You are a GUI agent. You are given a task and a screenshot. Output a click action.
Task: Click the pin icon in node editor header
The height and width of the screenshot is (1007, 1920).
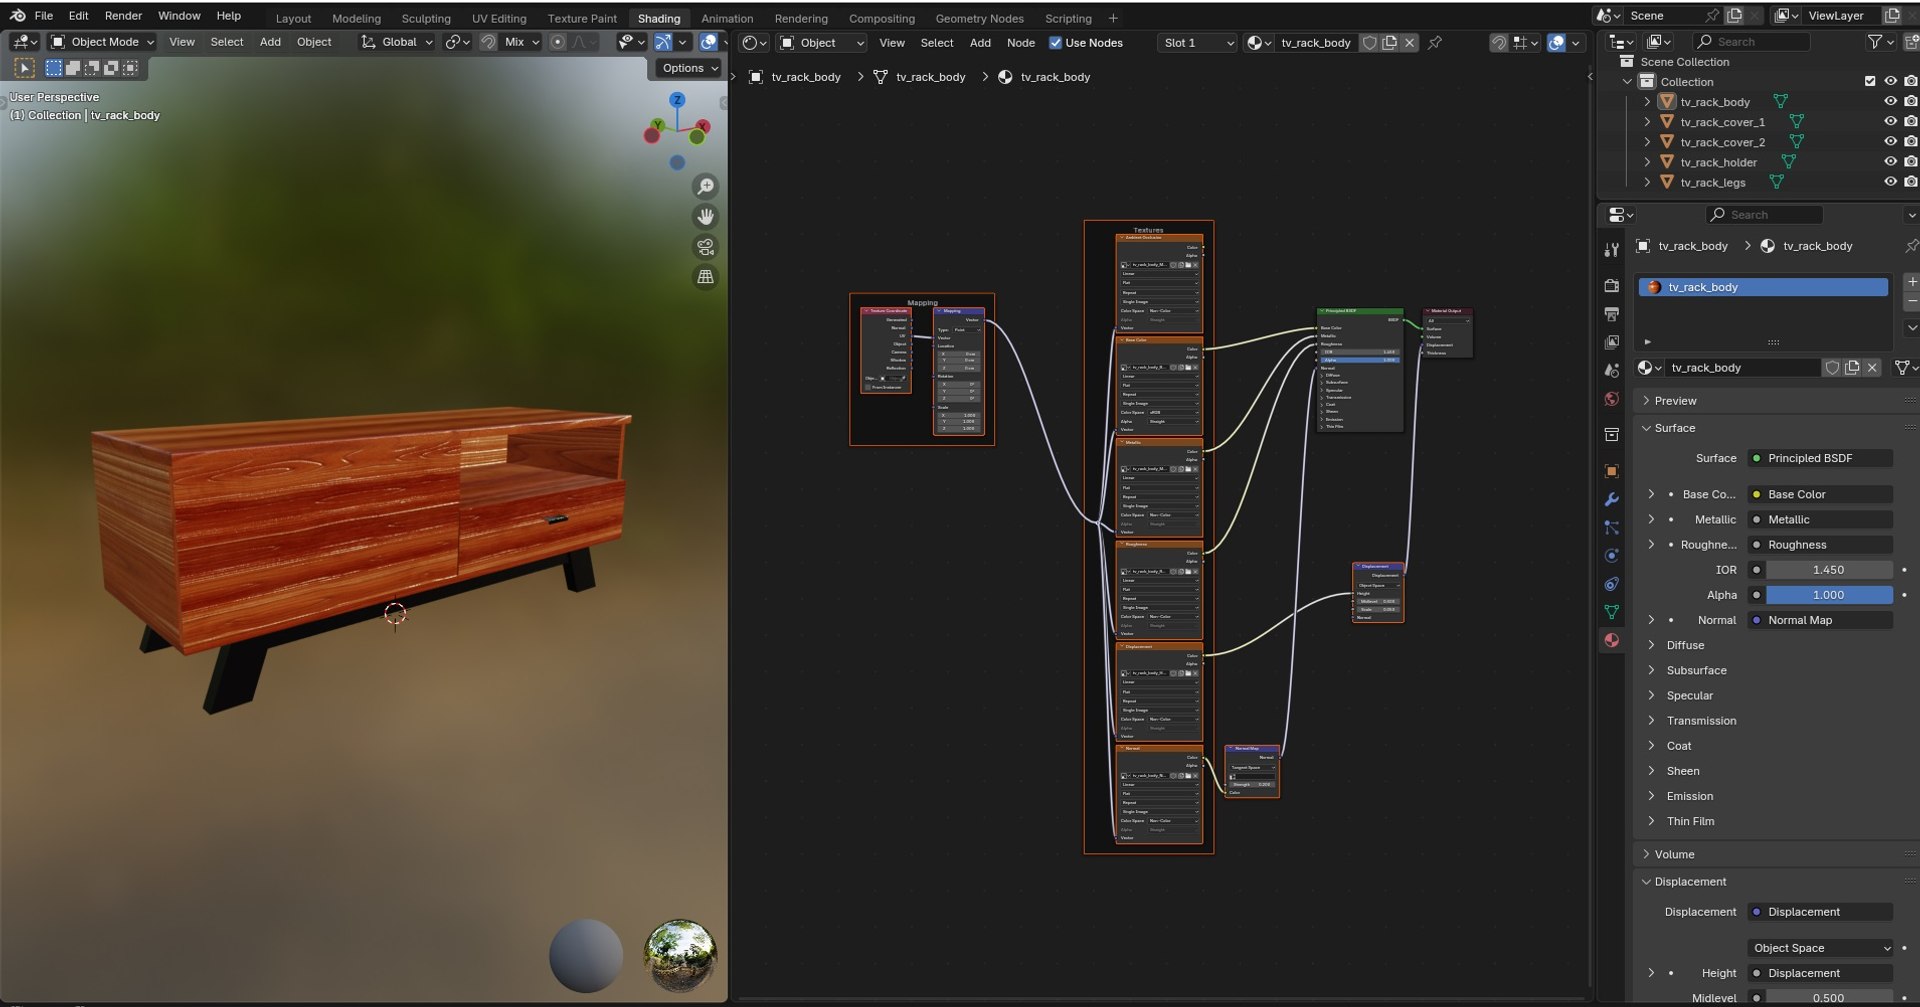point(1435,43)
